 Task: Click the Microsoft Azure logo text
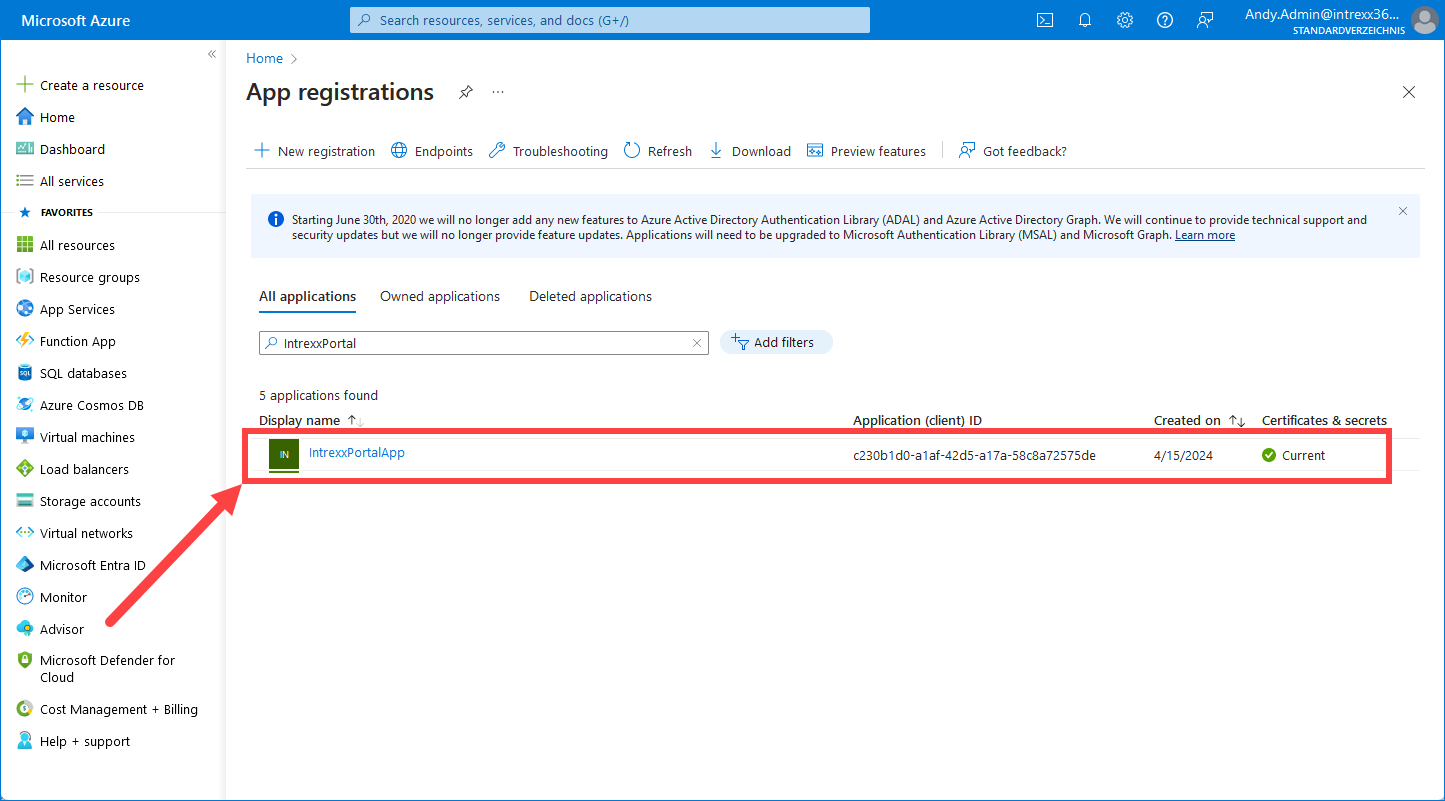76,20
